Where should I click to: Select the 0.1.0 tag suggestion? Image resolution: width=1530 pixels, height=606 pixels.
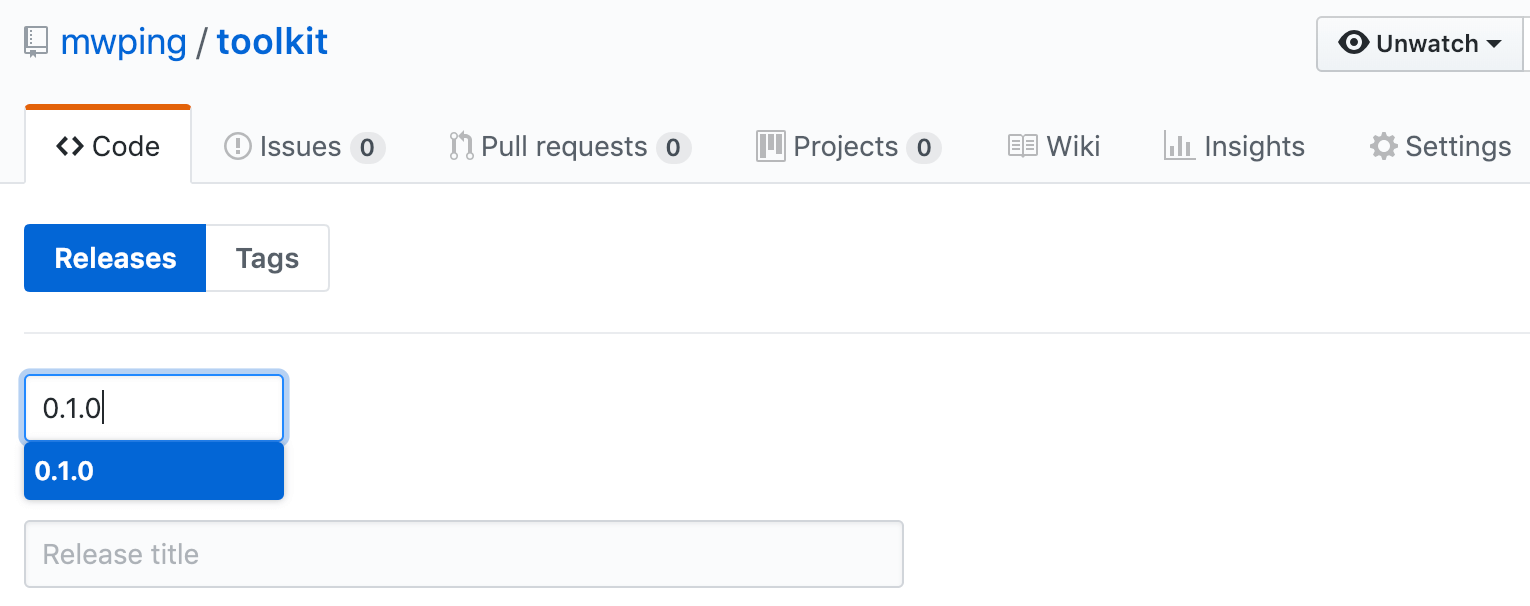click(154, 471)
